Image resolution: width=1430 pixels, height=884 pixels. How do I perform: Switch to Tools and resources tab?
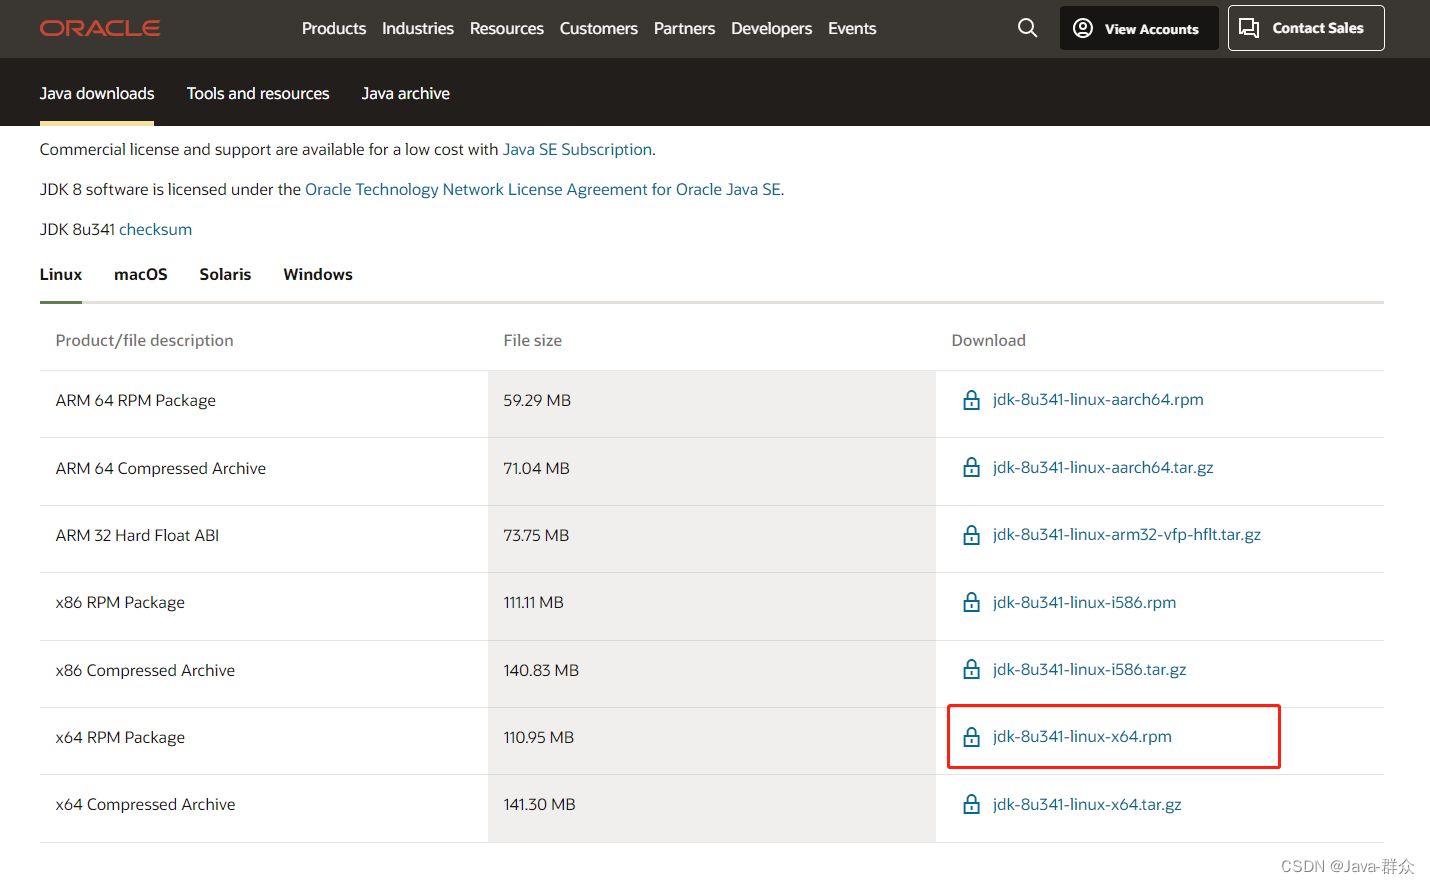[258, 93]
